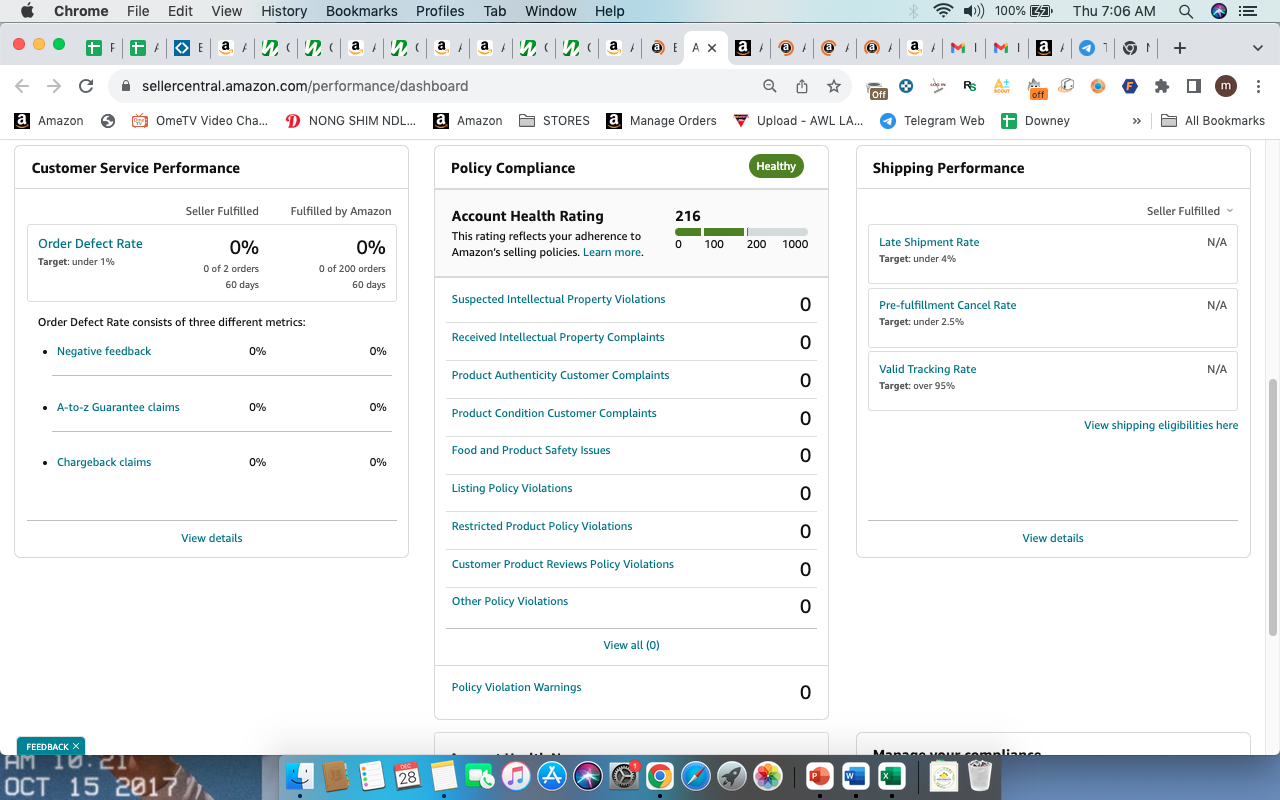Open a new tab with the plus button
1280x800 pixels.
(x=1180, y=48)
